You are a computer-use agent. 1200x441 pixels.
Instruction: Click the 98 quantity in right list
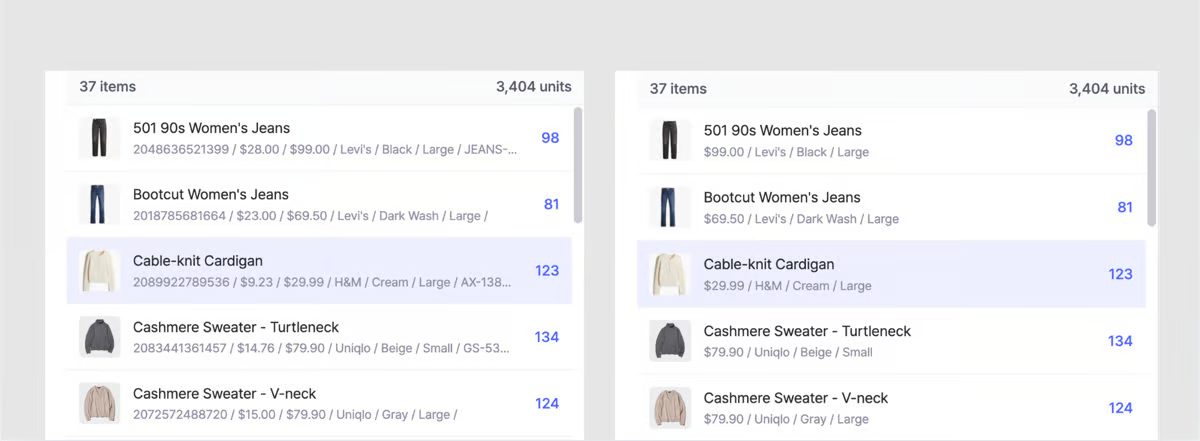click(x=1124, y=141)
